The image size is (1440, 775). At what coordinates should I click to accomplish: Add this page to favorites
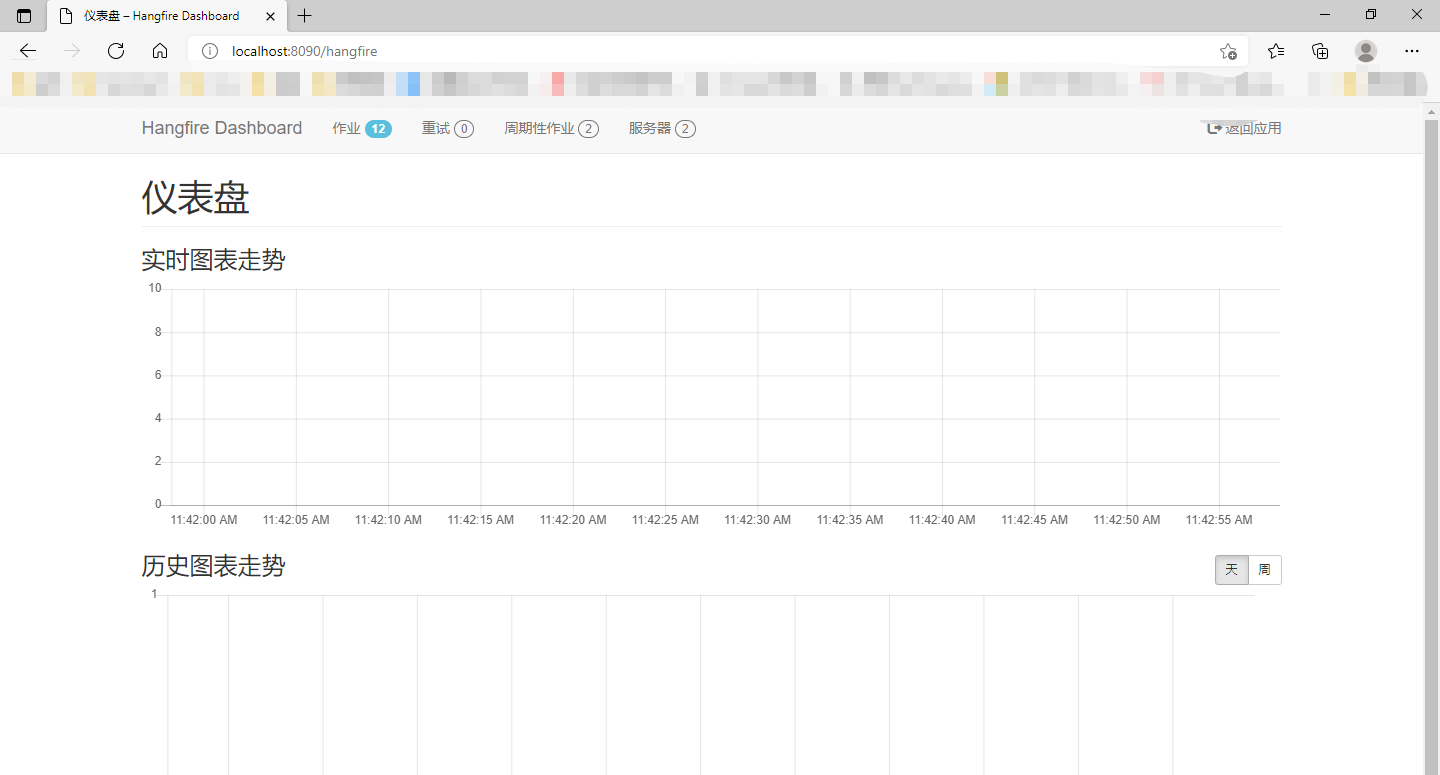(1228, 51)
